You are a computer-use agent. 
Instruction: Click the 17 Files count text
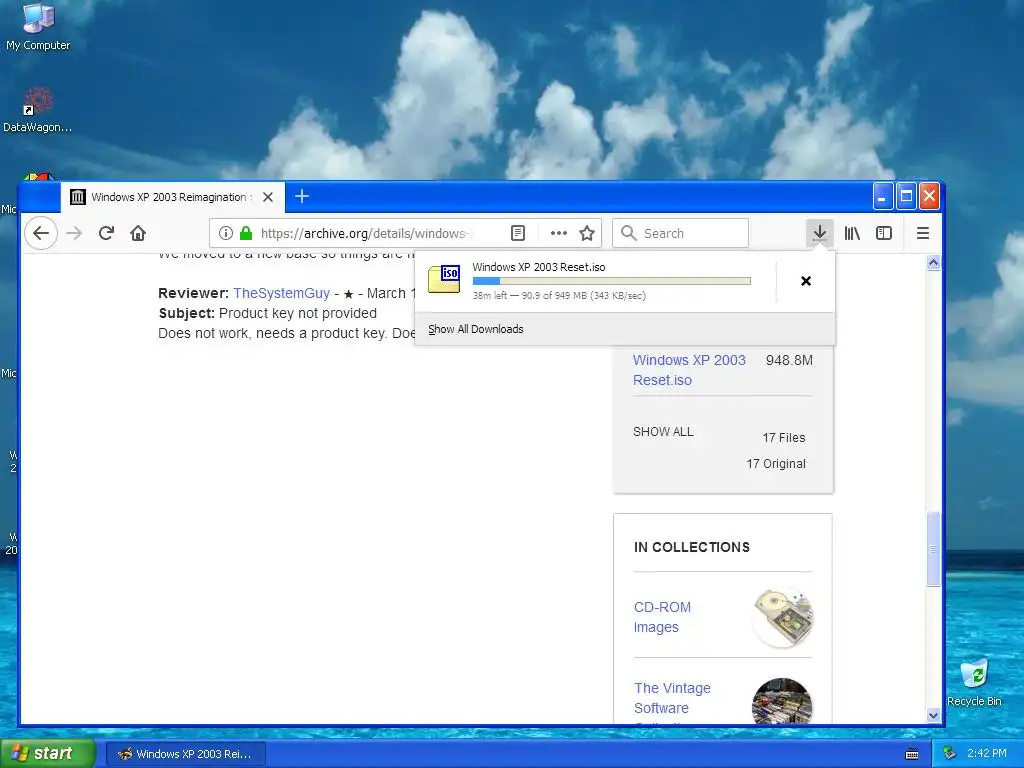(x=784, y=438)
